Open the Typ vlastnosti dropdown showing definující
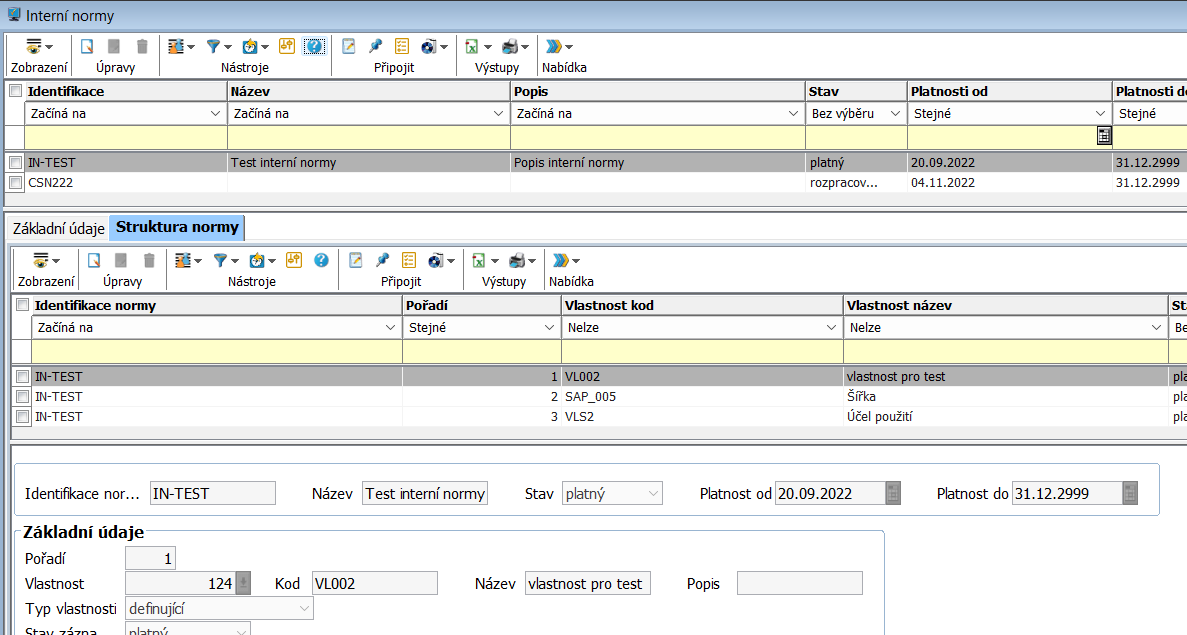1187x635 pixels. coord(218,608)
